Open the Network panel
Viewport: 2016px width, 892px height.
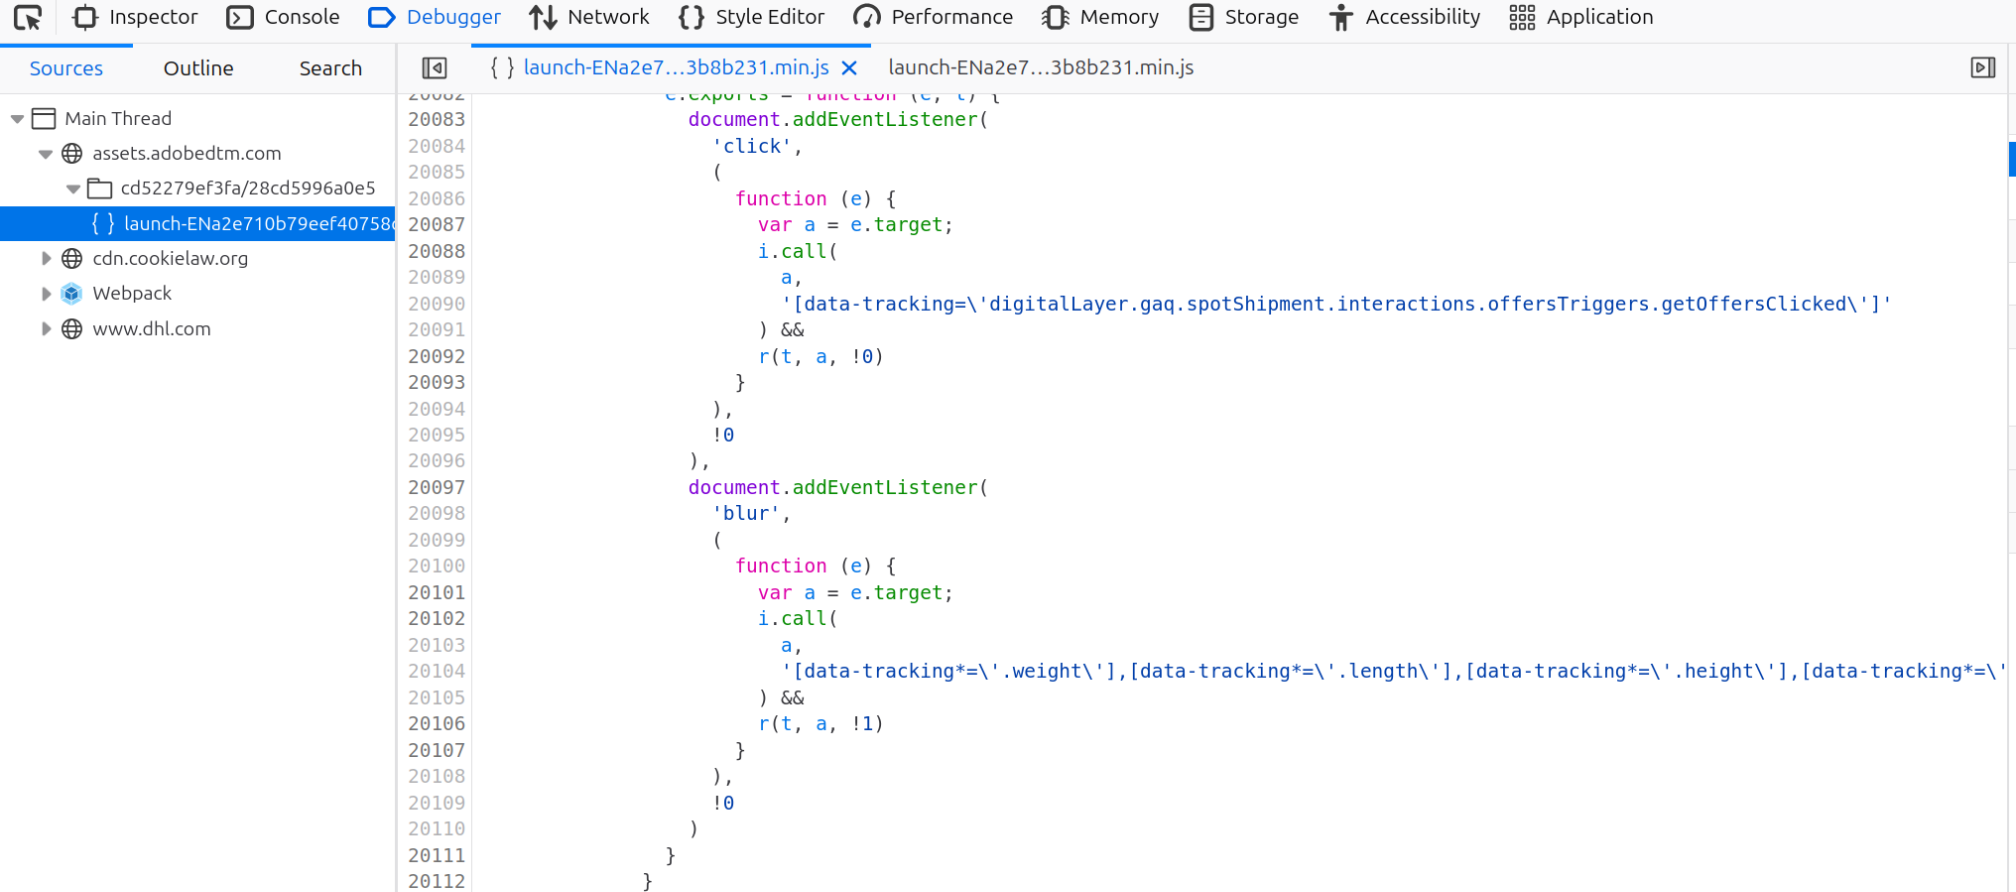[589, 17]
